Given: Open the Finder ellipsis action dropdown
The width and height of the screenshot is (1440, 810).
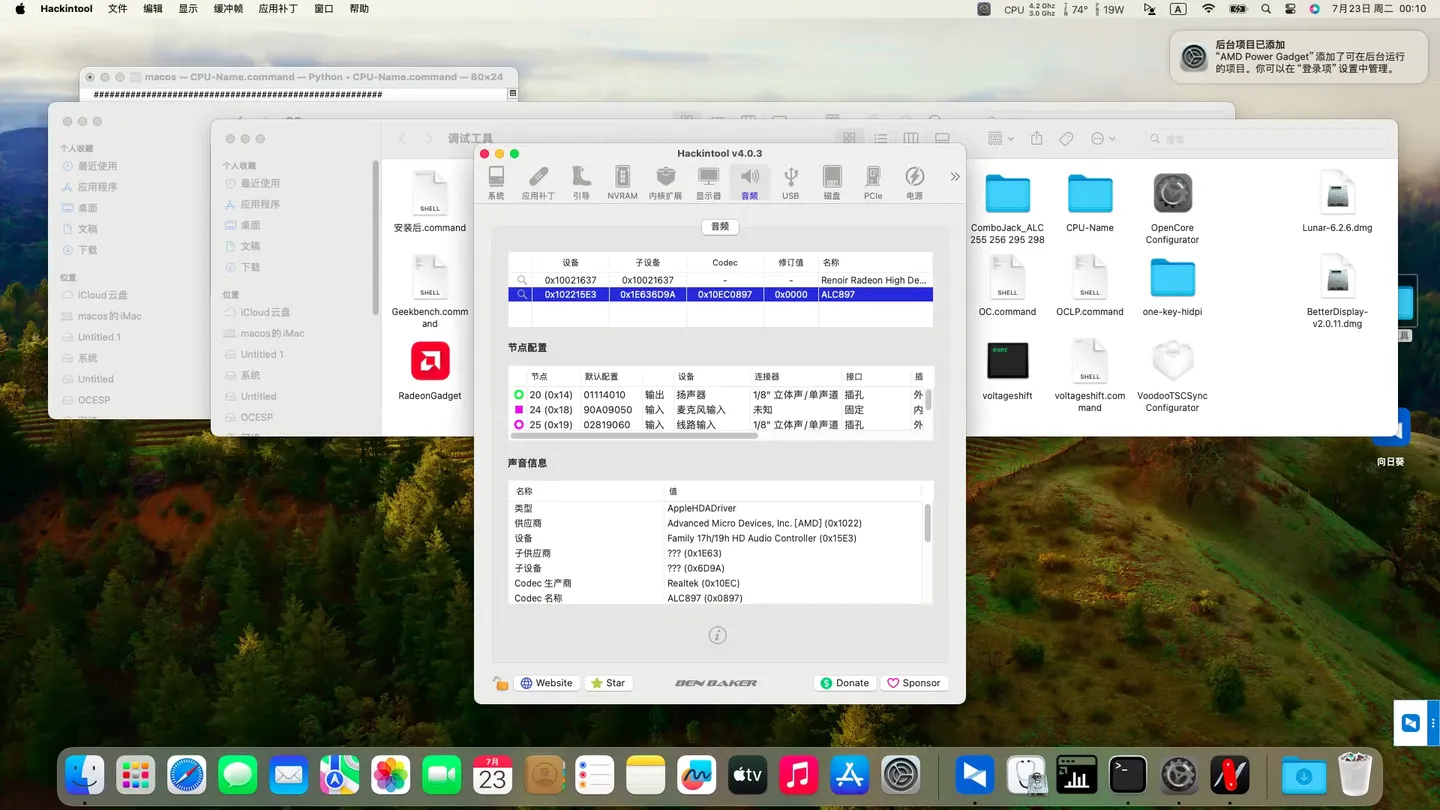Looking at the screenshot, I should (x=1103, y=138).
